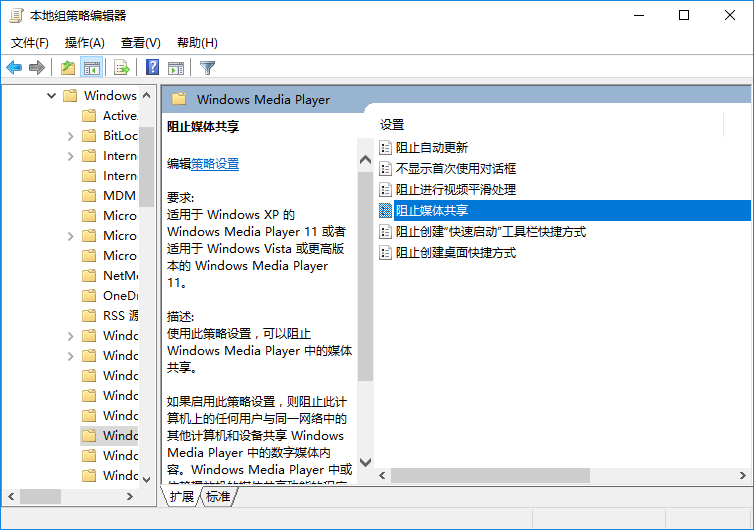
Task: Click the Back arrow toolbar icon
Action: (x=14, y=68)
